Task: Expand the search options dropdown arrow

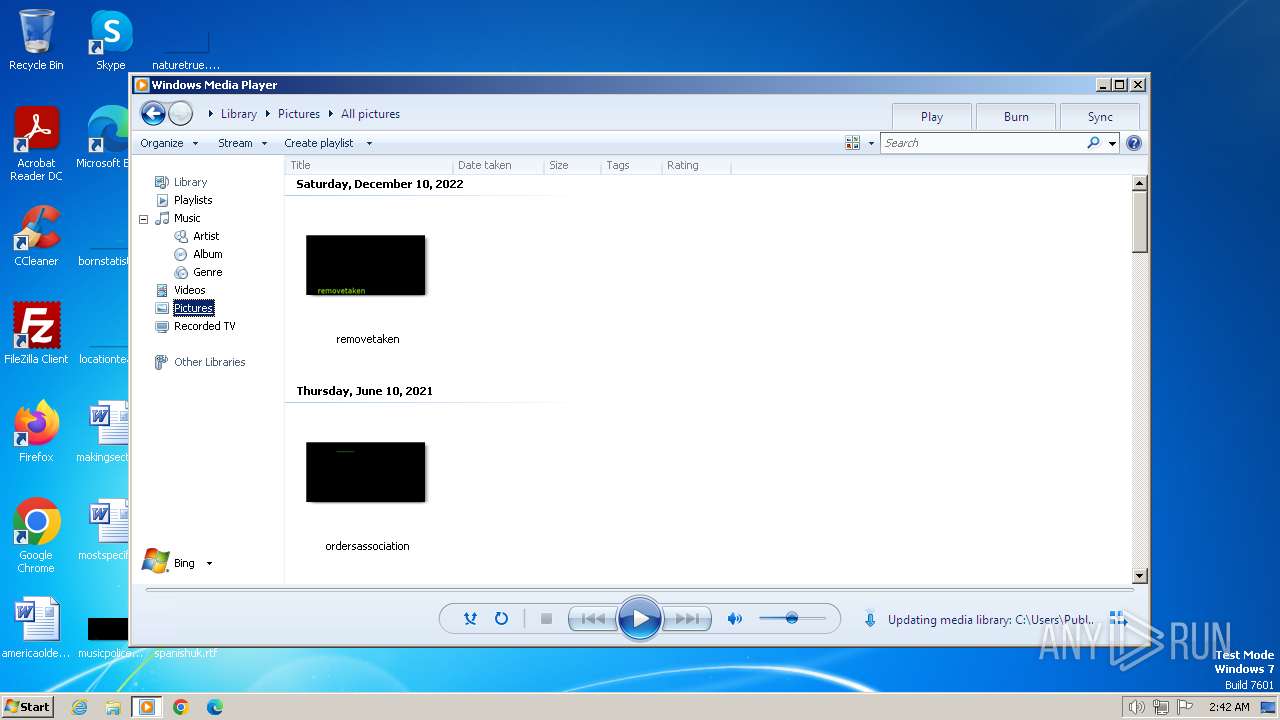Action: coord(1112,143)
